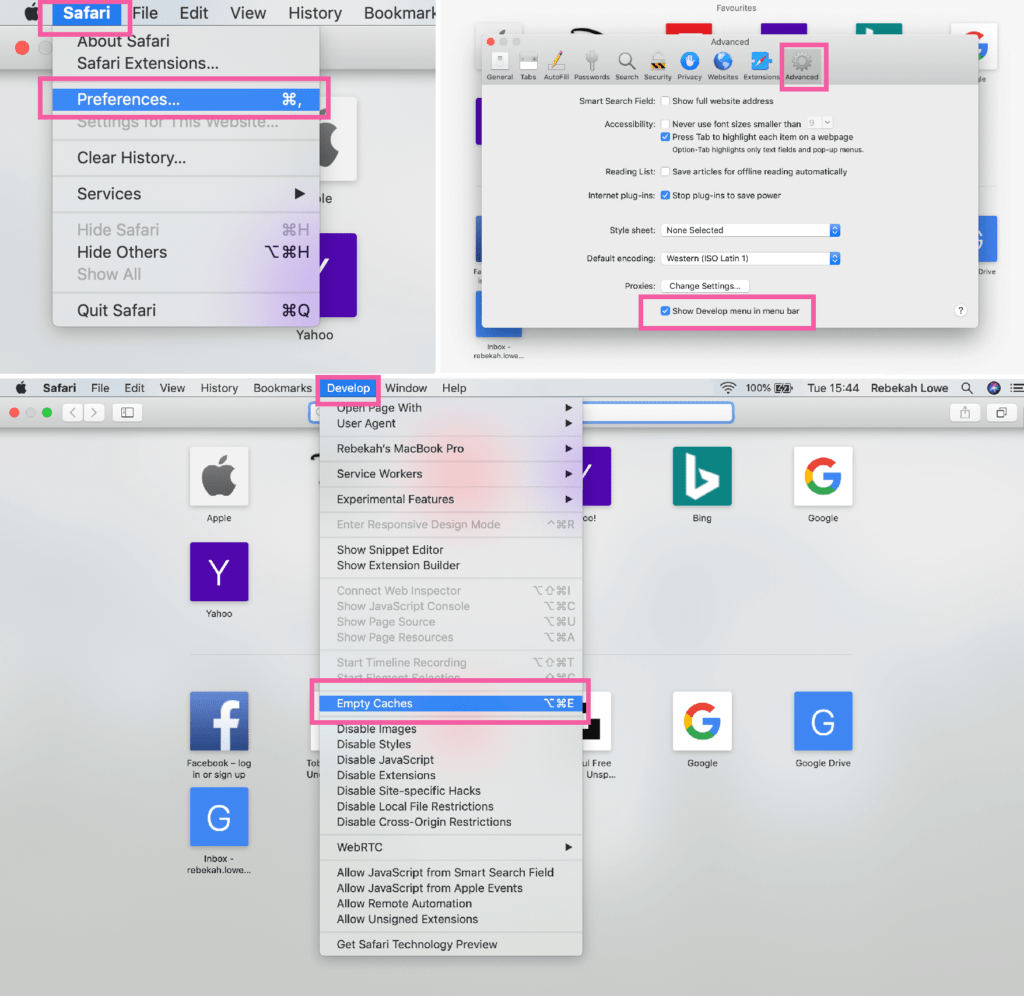This screenshot has height=996, width=1024.
Task: Show the tab overview button
Action: pyautogui.click(x=1000, y=412)
